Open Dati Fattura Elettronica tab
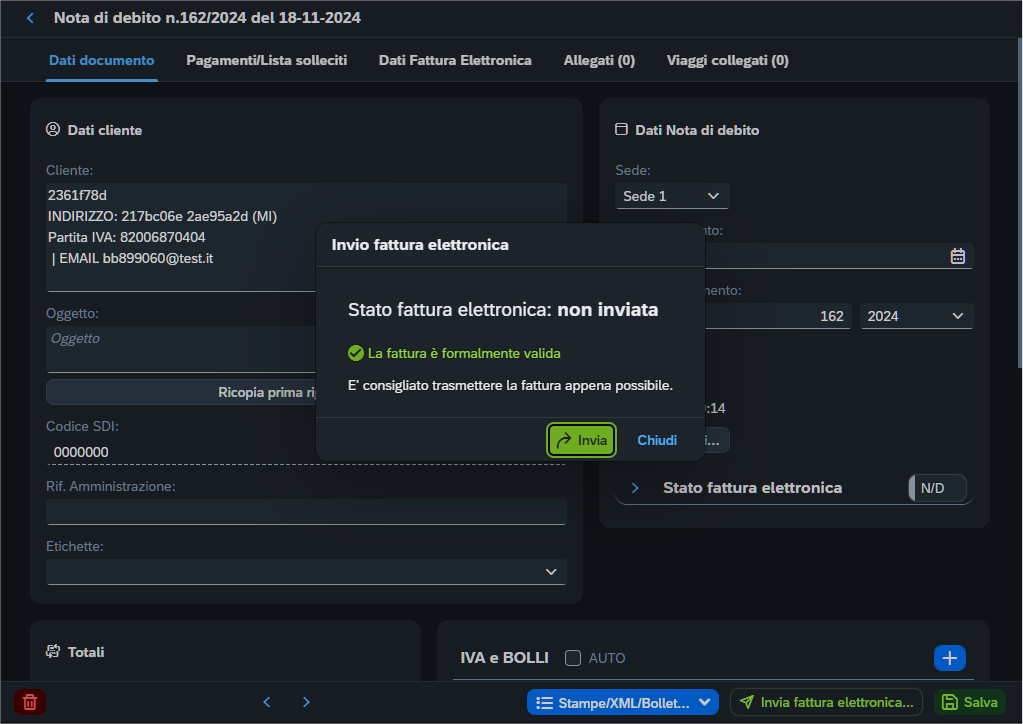1023x724 pixels. 455,61
